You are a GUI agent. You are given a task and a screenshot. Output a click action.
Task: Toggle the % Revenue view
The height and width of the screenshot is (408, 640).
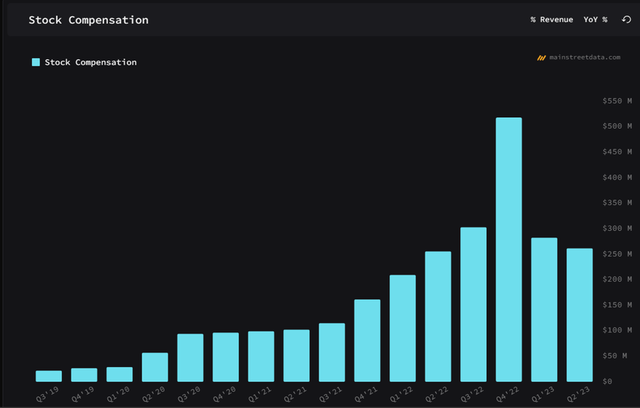pos(552,20)
